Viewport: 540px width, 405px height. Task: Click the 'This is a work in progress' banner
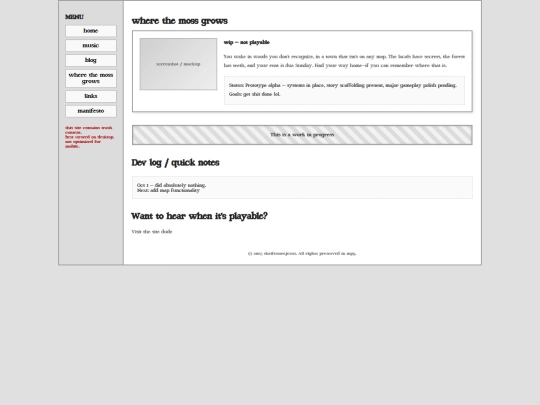[x=302, y=135]
